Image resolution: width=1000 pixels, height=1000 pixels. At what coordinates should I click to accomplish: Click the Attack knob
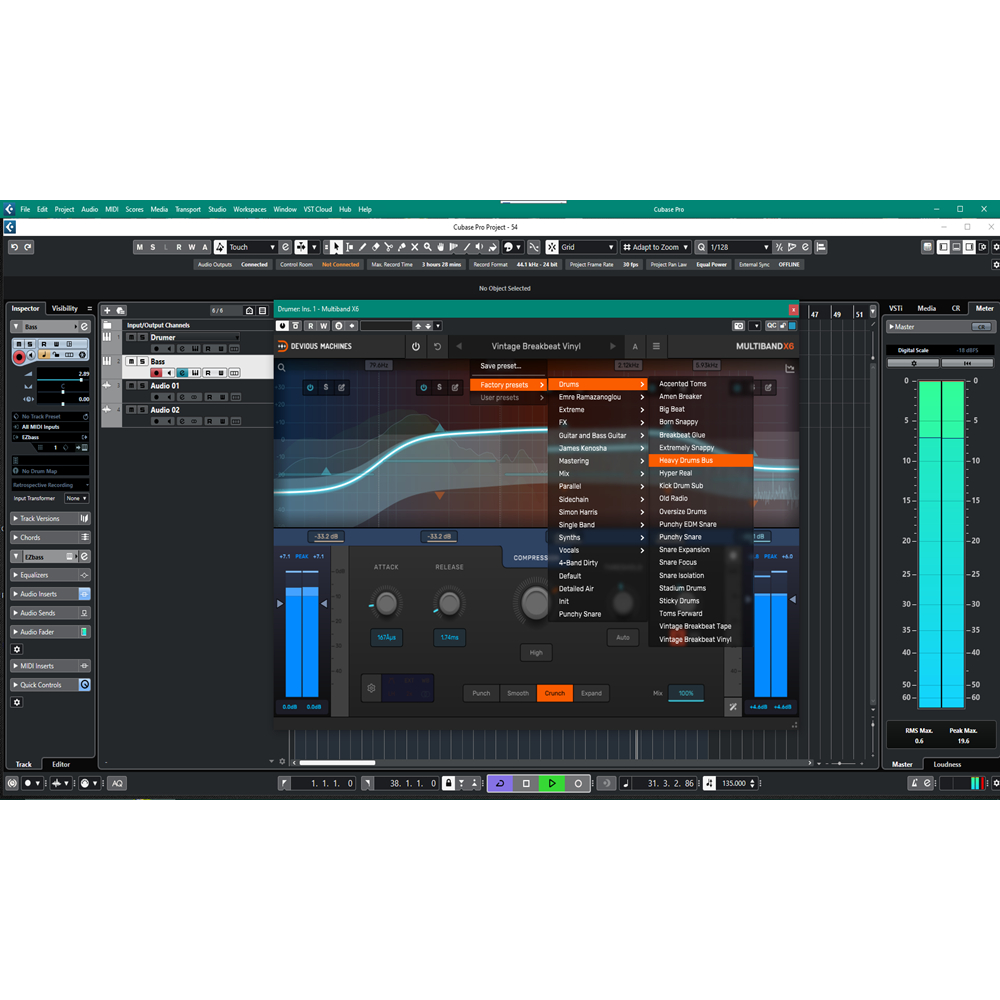point(386,602)
